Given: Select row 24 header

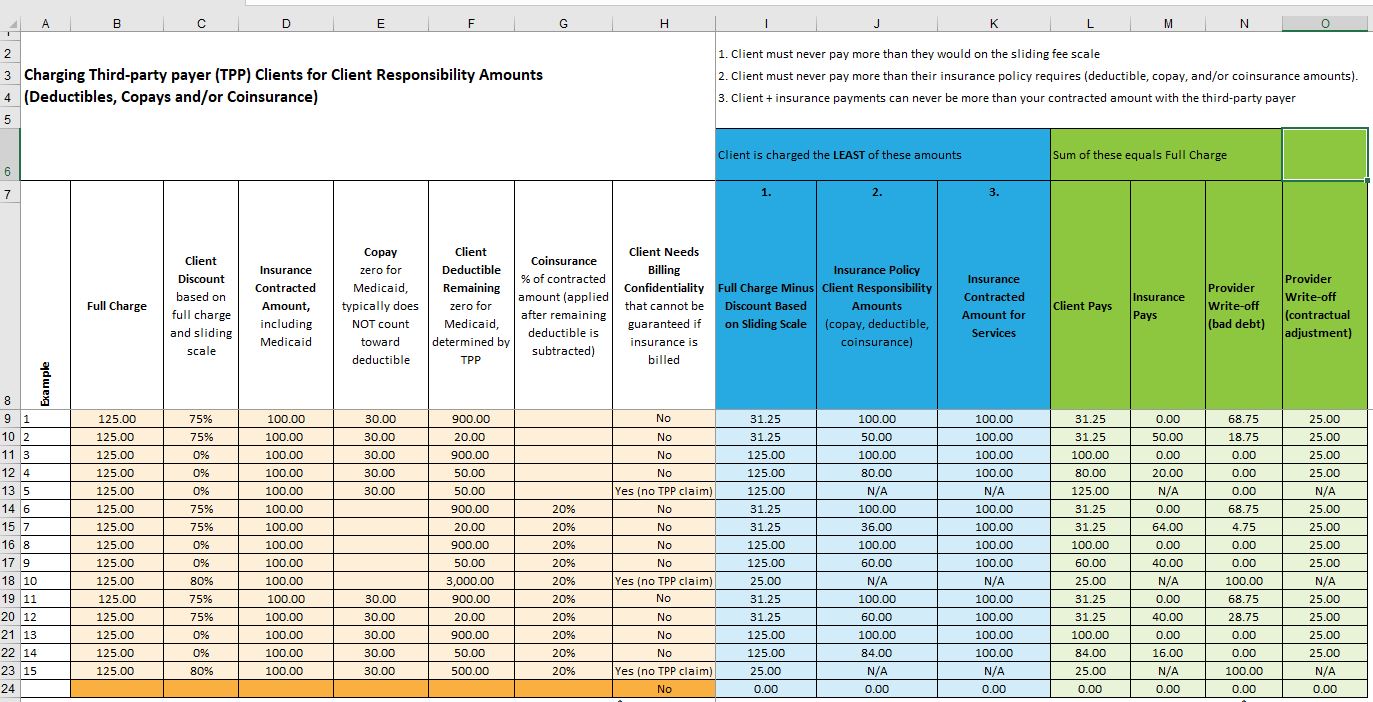Looking at the screenshot, I should [9, 689].
